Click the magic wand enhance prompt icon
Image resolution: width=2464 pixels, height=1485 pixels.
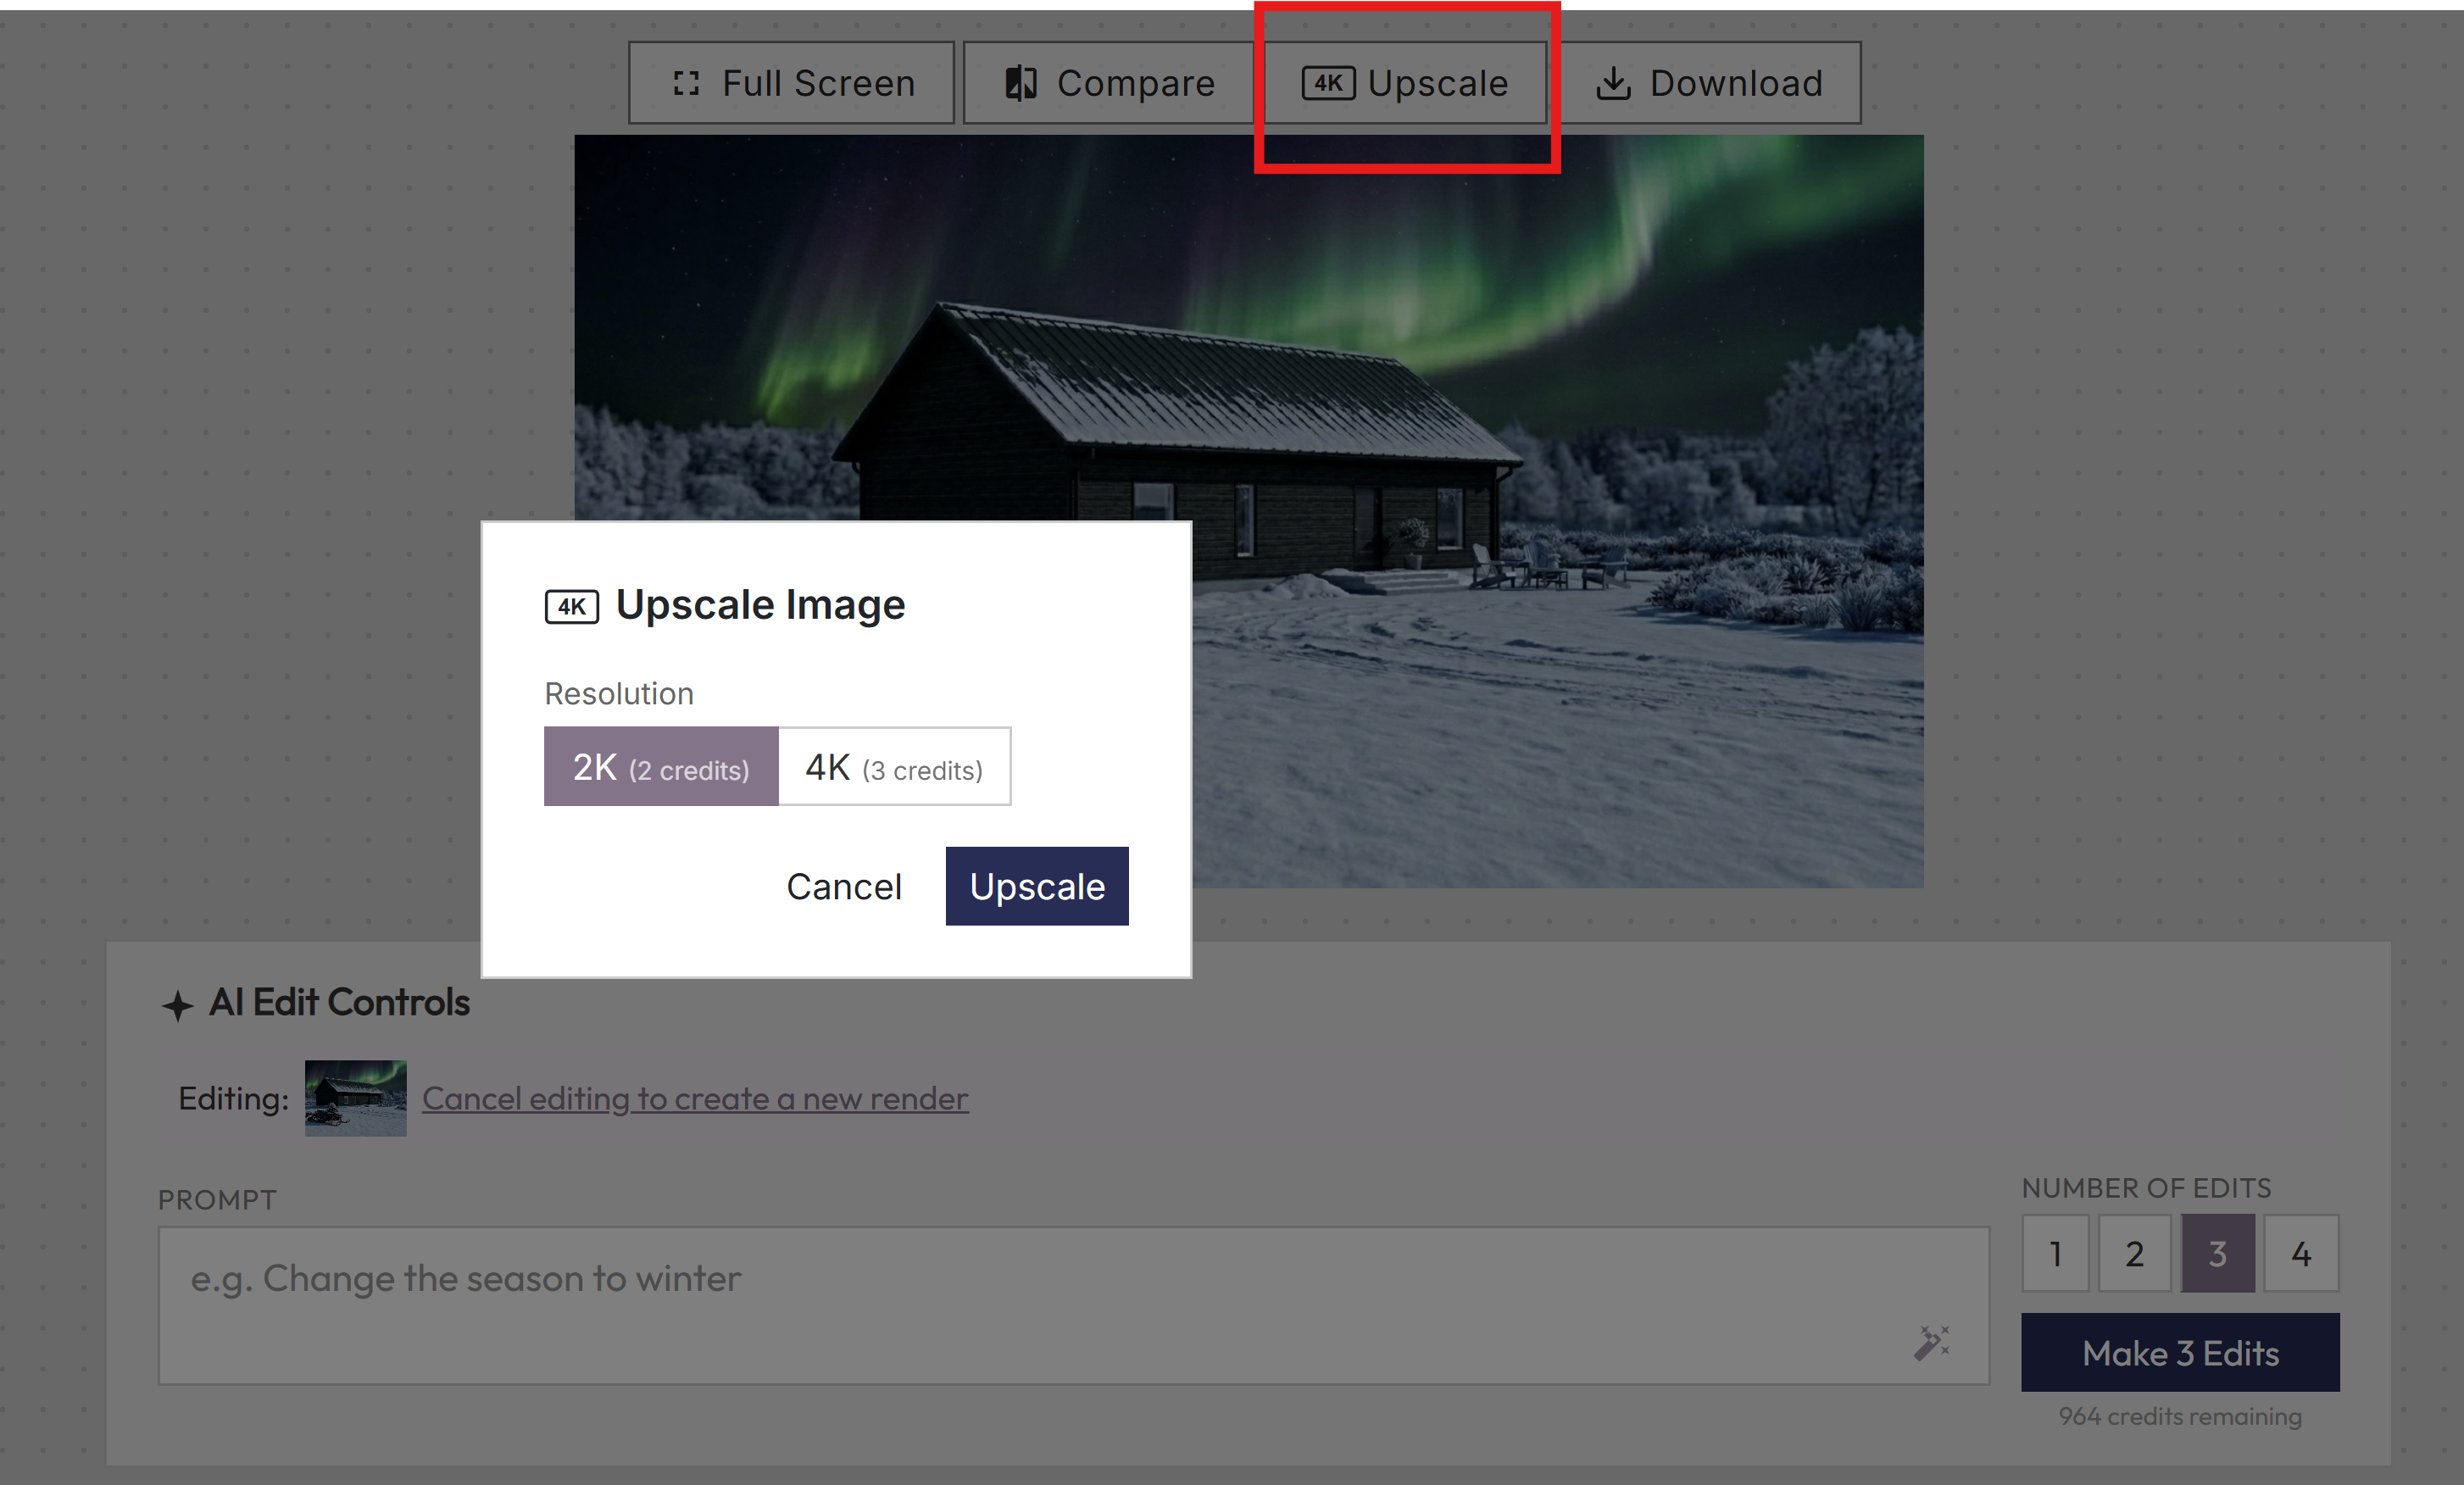pos(1932,1343)
